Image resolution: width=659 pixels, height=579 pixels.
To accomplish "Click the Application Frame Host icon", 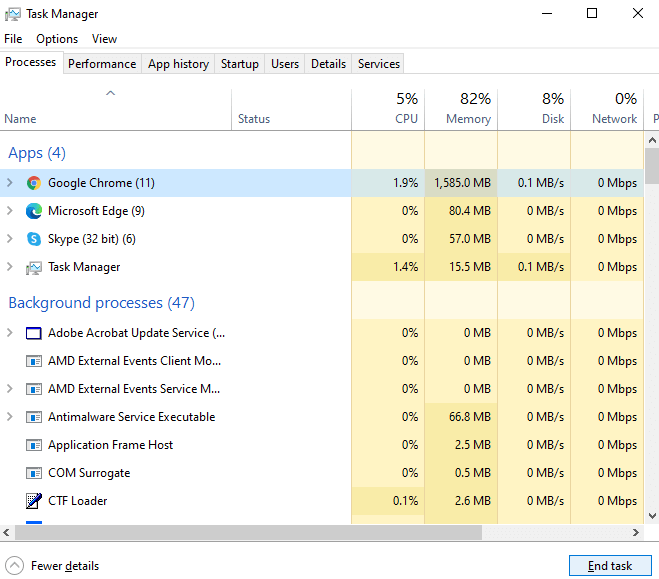I will tap(34, 445).
